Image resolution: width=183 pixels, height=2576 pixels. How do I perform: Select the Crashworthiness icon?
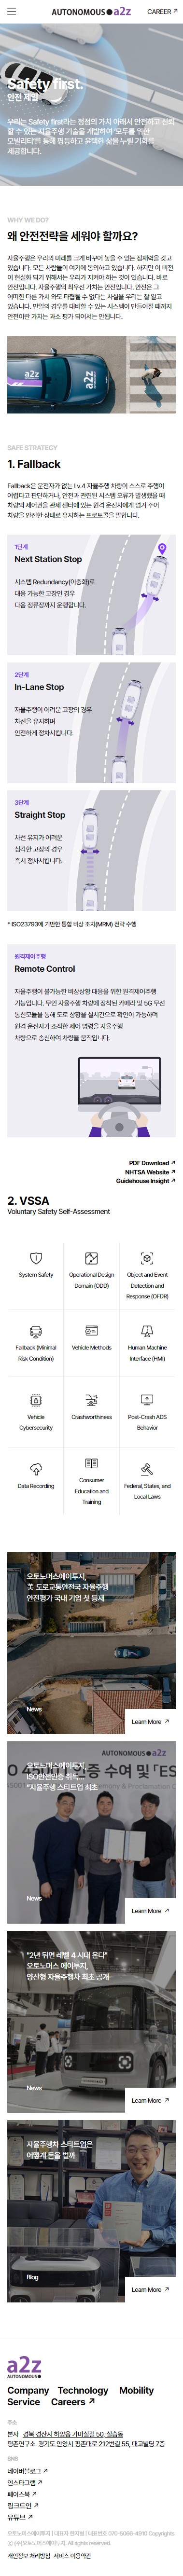coord(91,1400)
